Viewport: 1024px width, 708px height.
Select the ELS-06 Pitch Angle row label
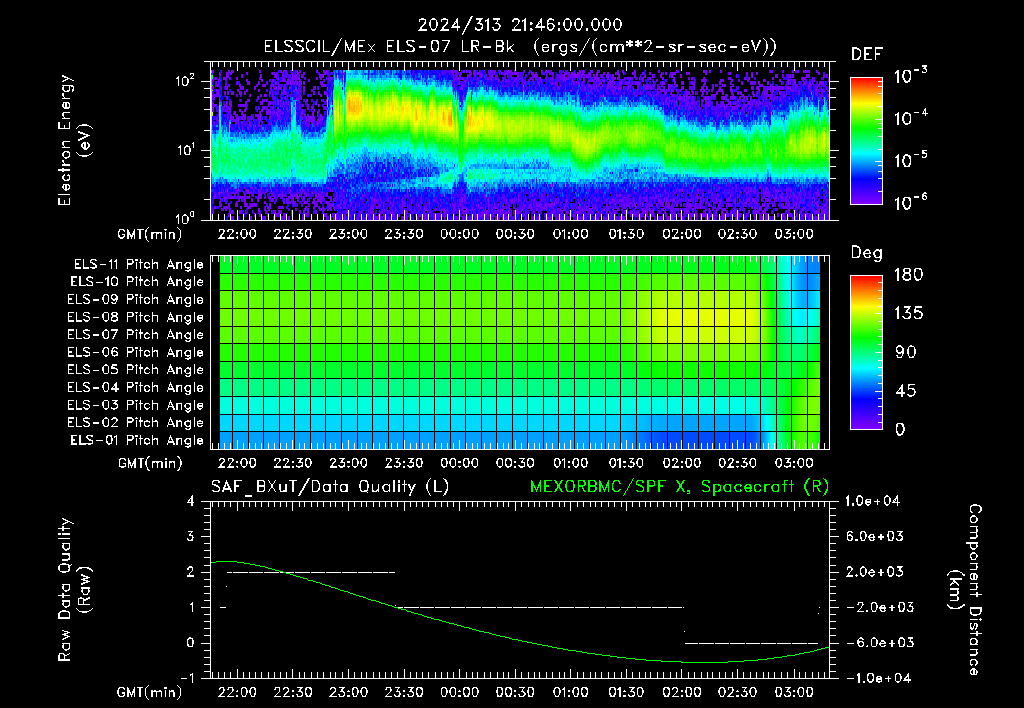pyautogui.click(x=136, y=352)
